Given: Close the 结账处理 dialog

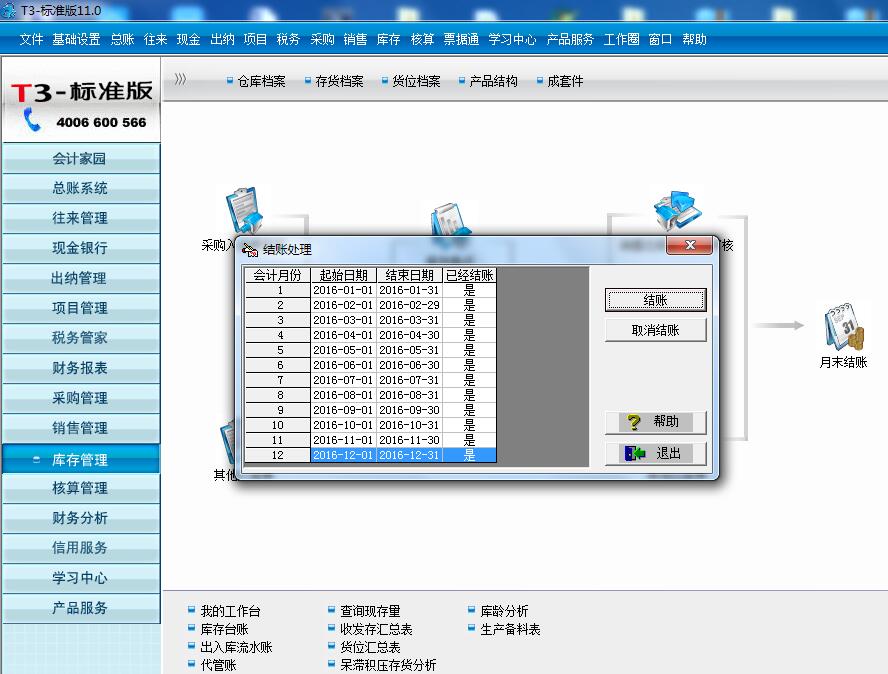Looking at the screenshot, I should point(689,247).
